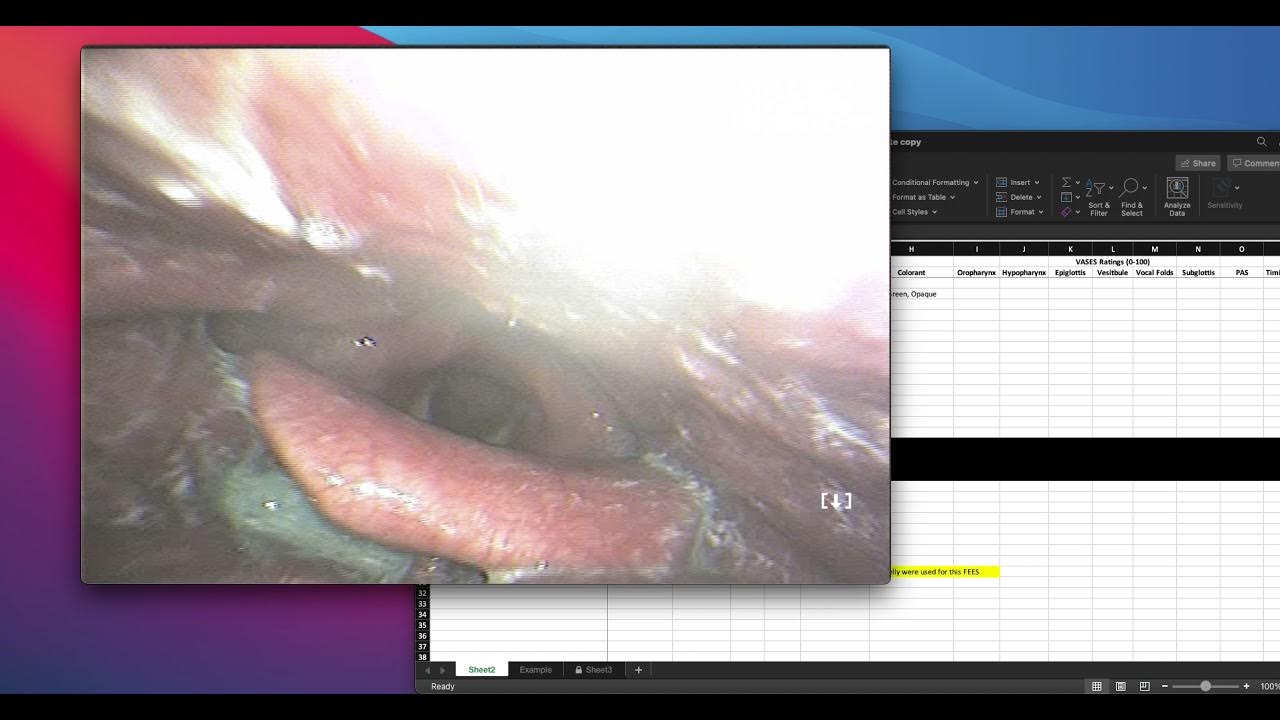Switch to Page Layout view icon
1280x720 pixels.
click(x=1120, y=686)
